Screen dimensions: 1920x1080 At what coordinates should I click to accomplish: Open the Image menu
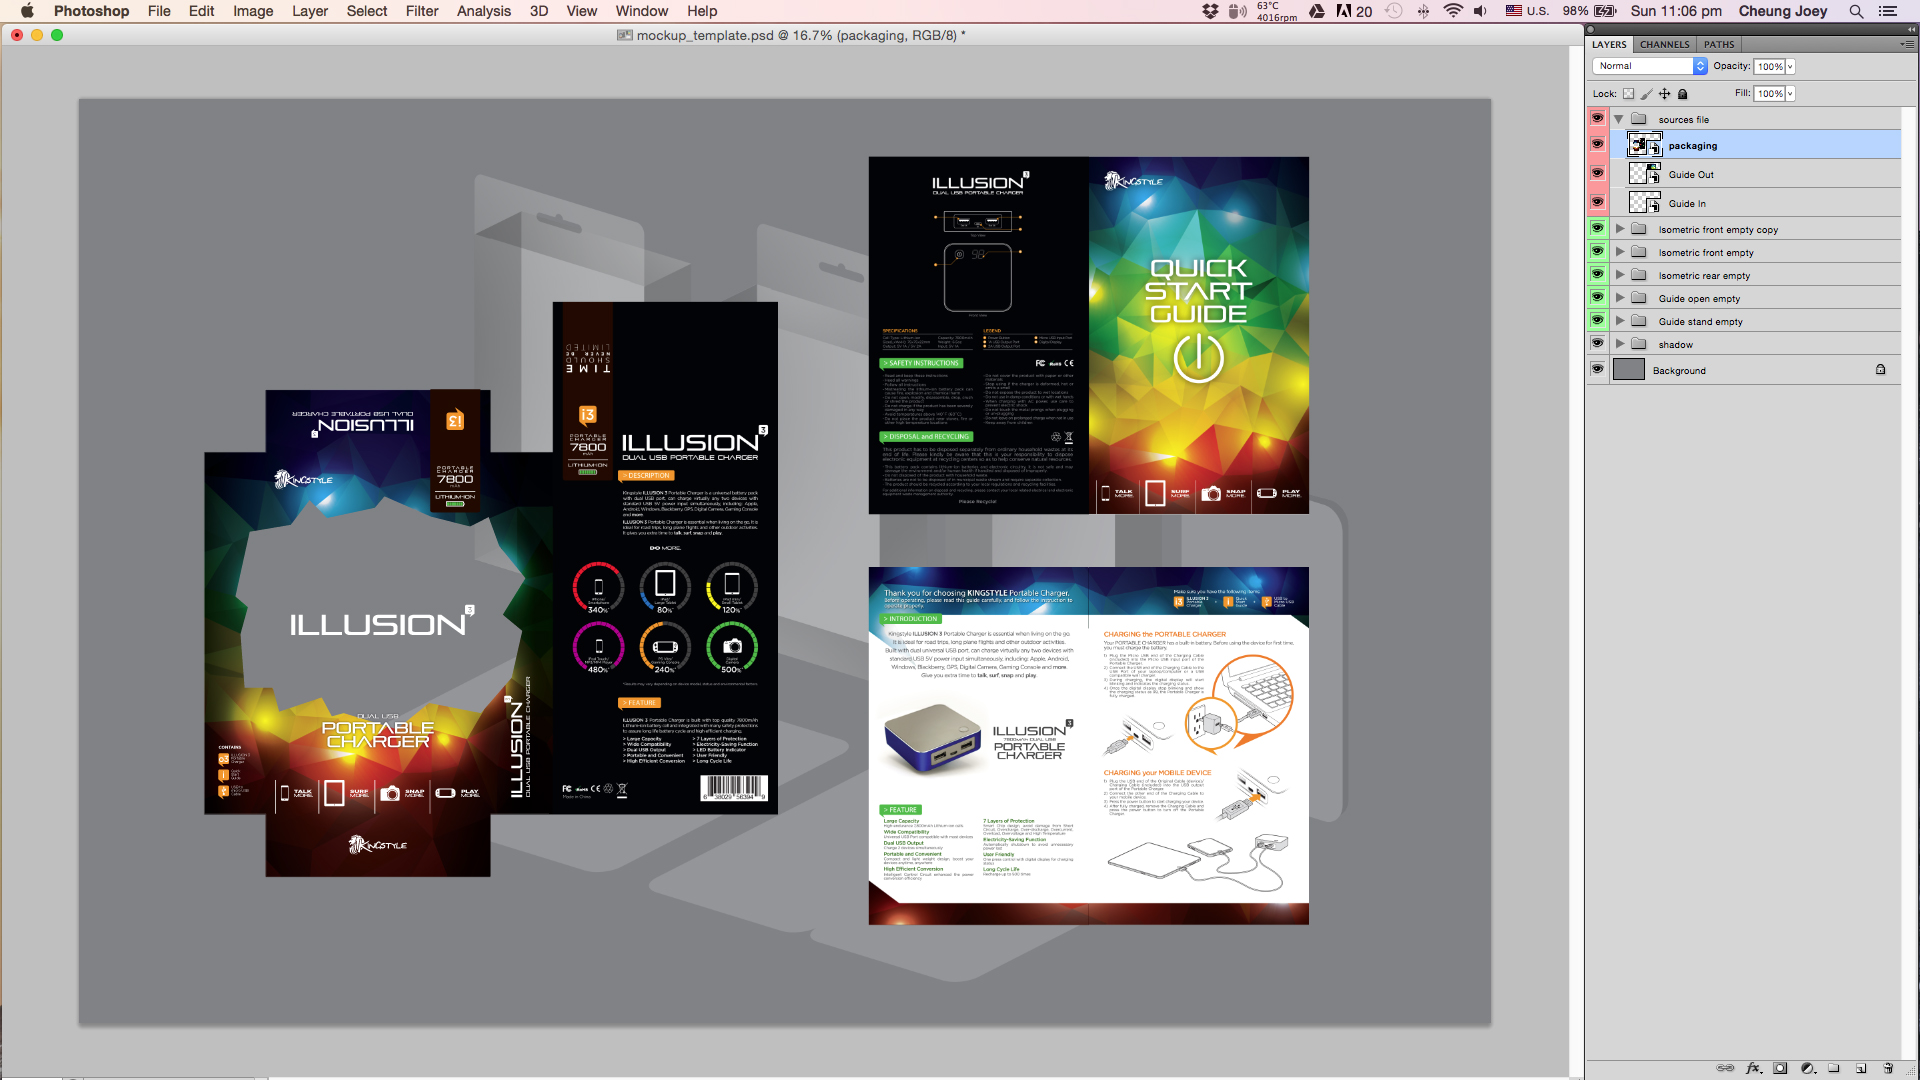coord(253,11)
